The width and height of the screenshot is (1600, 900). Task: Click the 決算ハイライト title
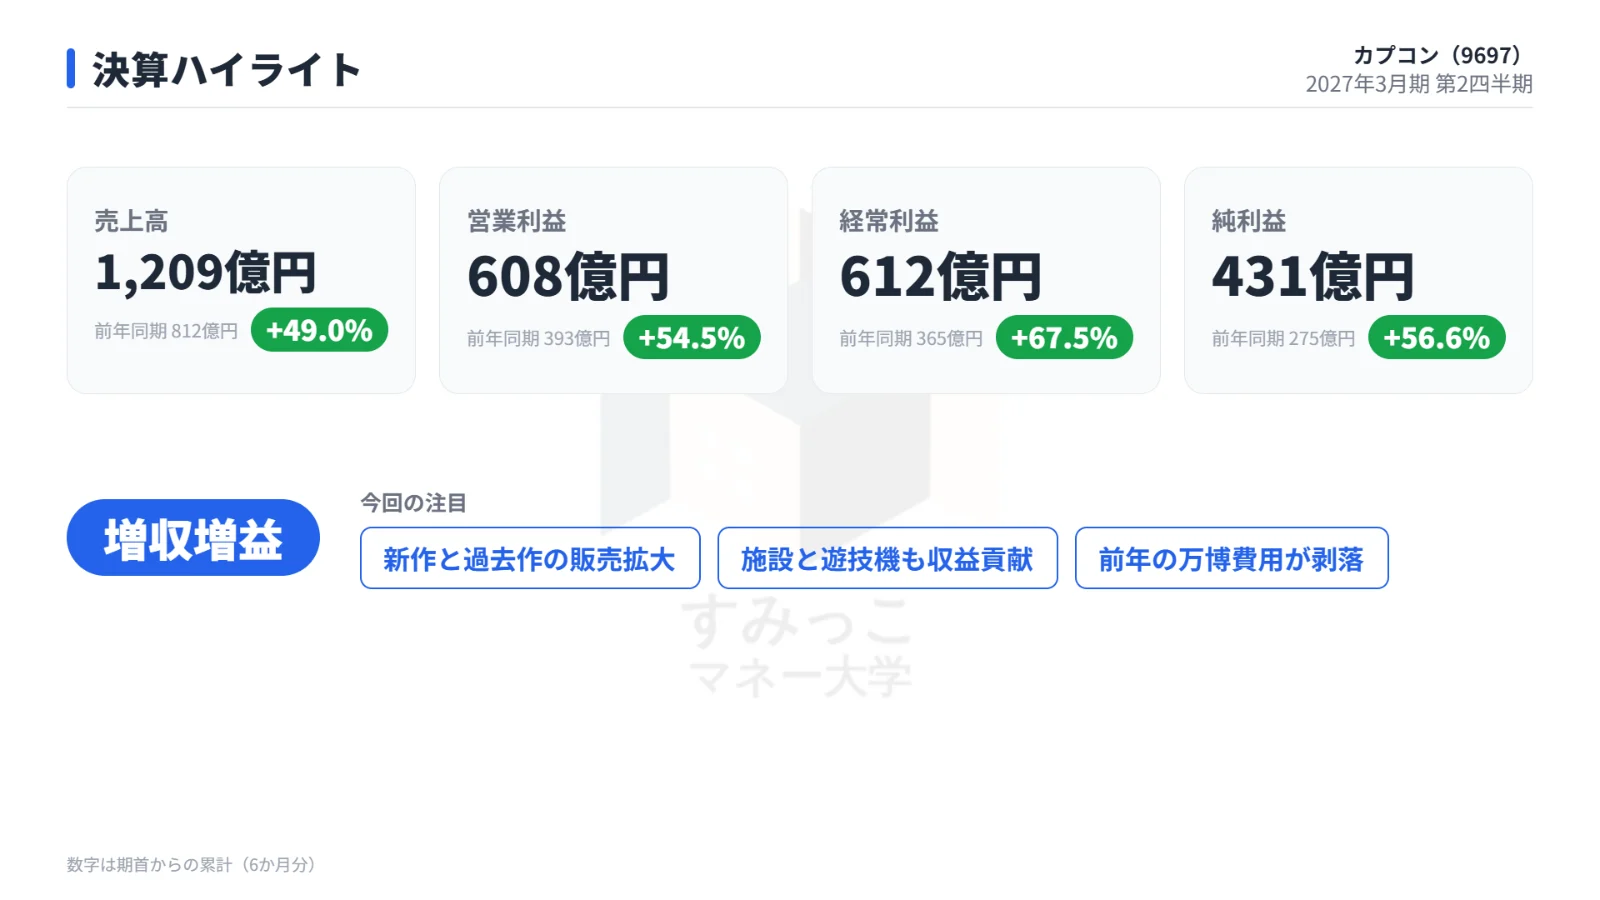point(226,70)
